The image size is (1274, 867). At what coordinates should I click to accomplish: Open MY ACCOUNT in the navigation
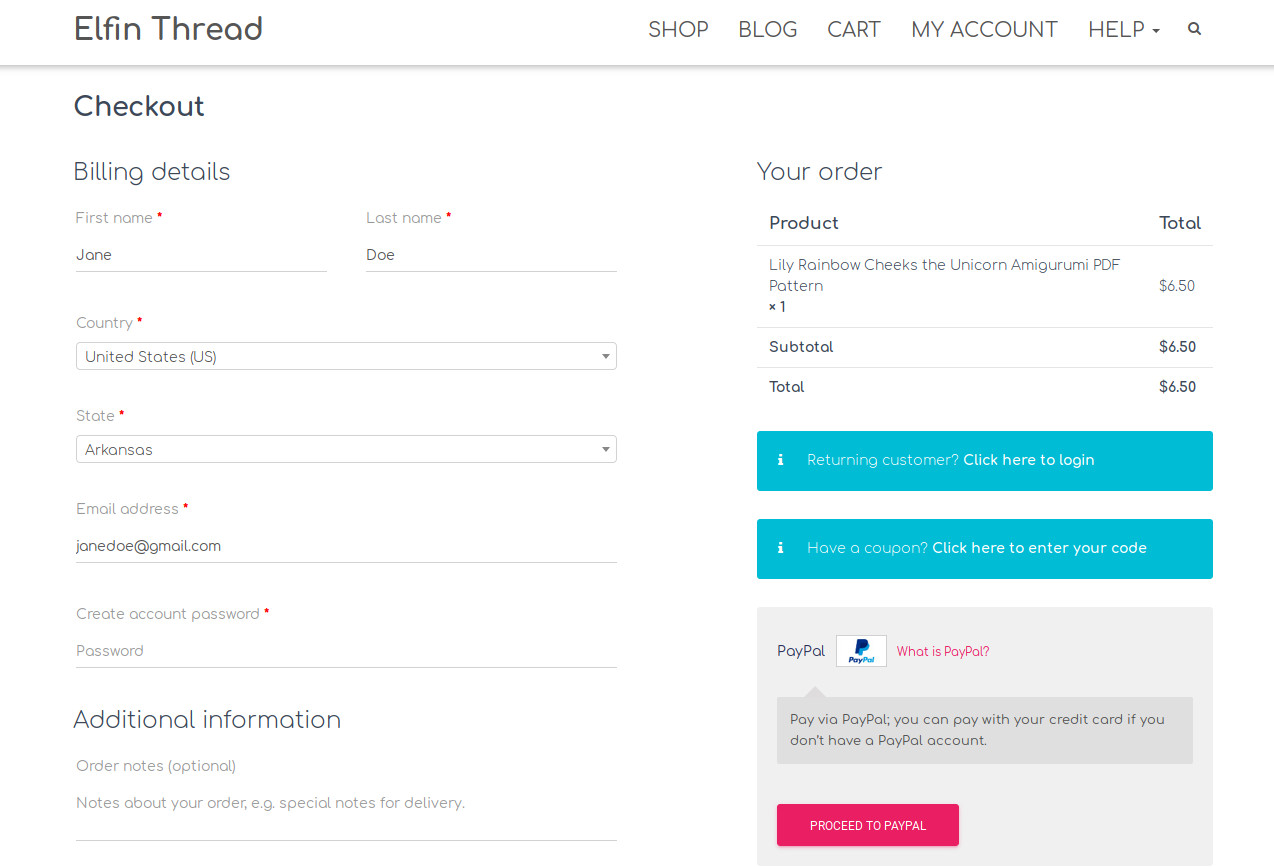984,30
